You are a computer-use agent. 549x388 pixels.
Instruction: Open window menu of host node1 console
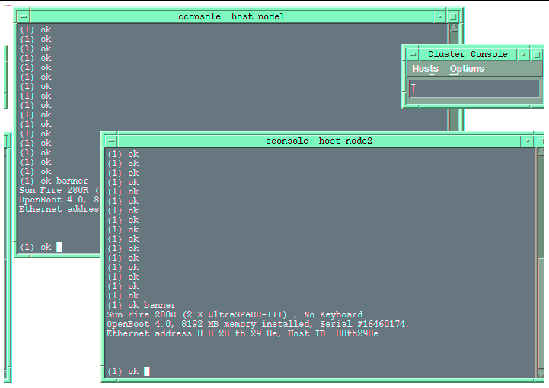23,16
